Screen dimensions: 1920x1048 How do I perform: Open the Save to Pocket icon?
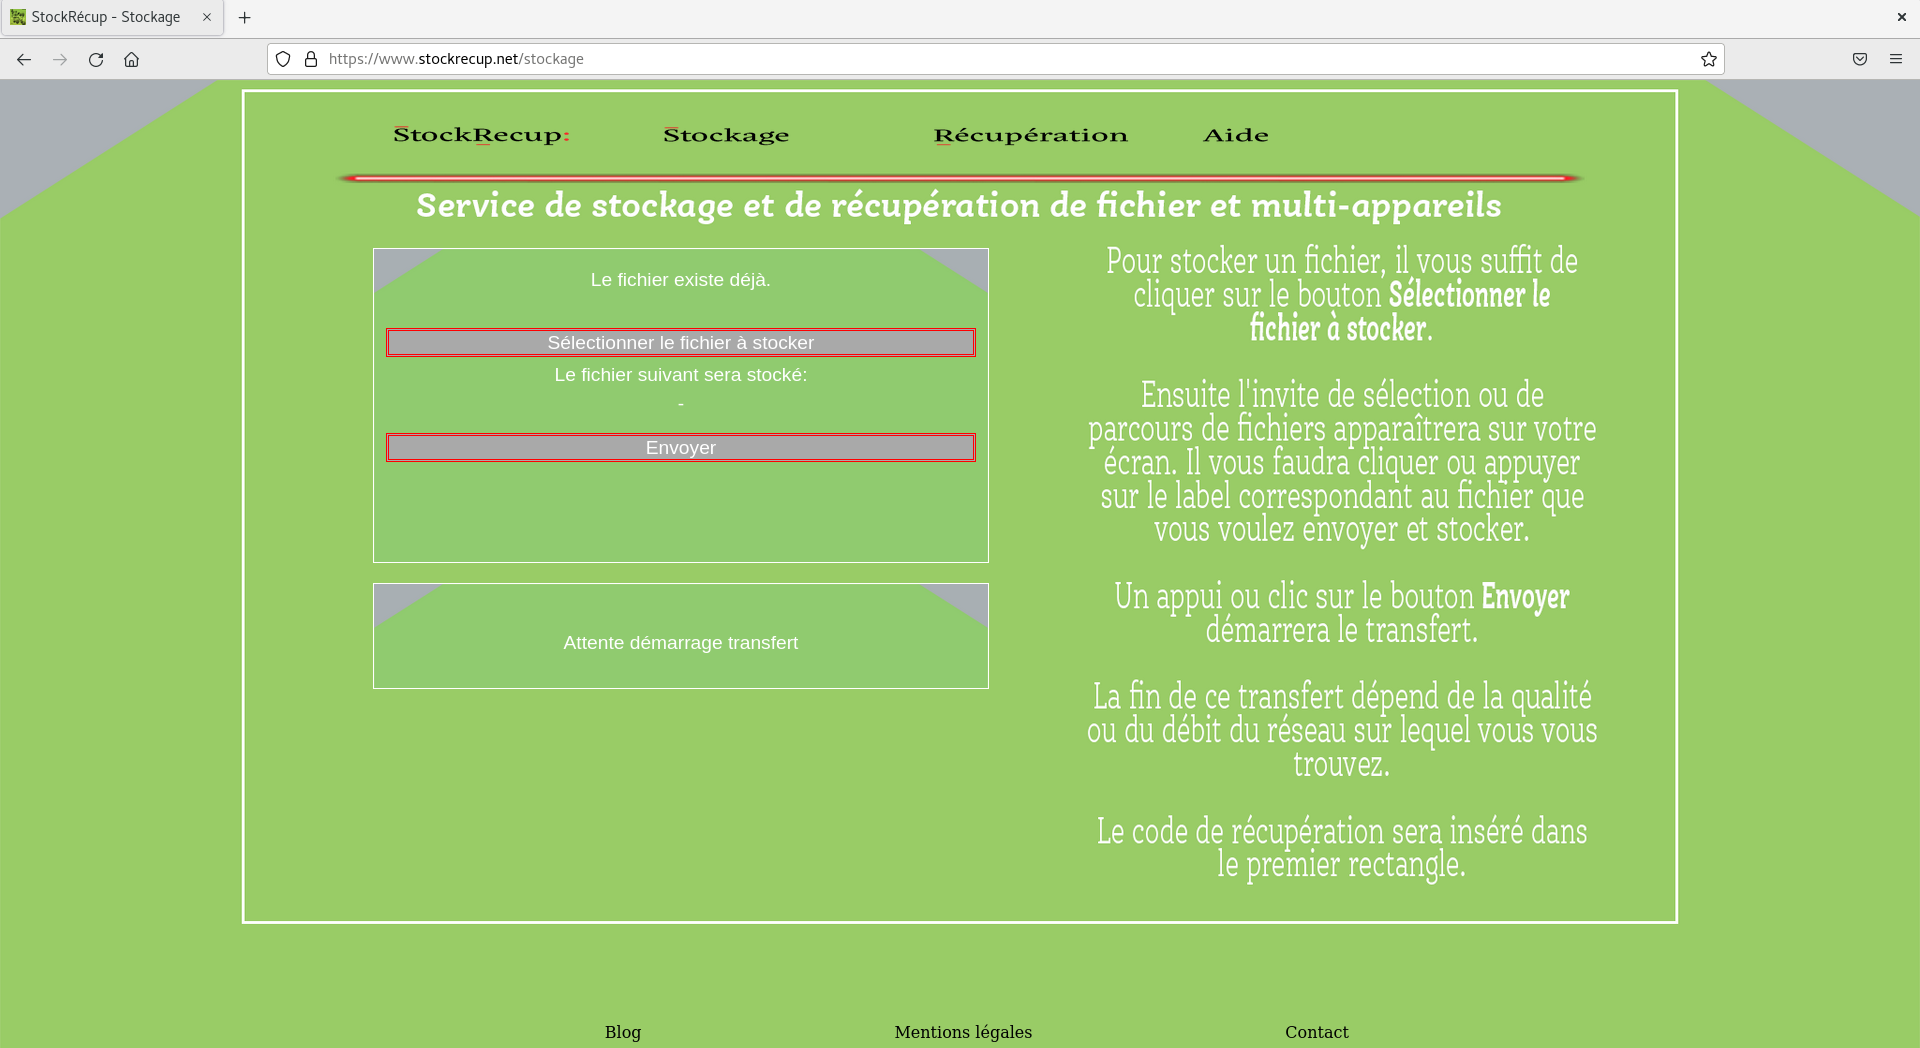[1860, 59]
